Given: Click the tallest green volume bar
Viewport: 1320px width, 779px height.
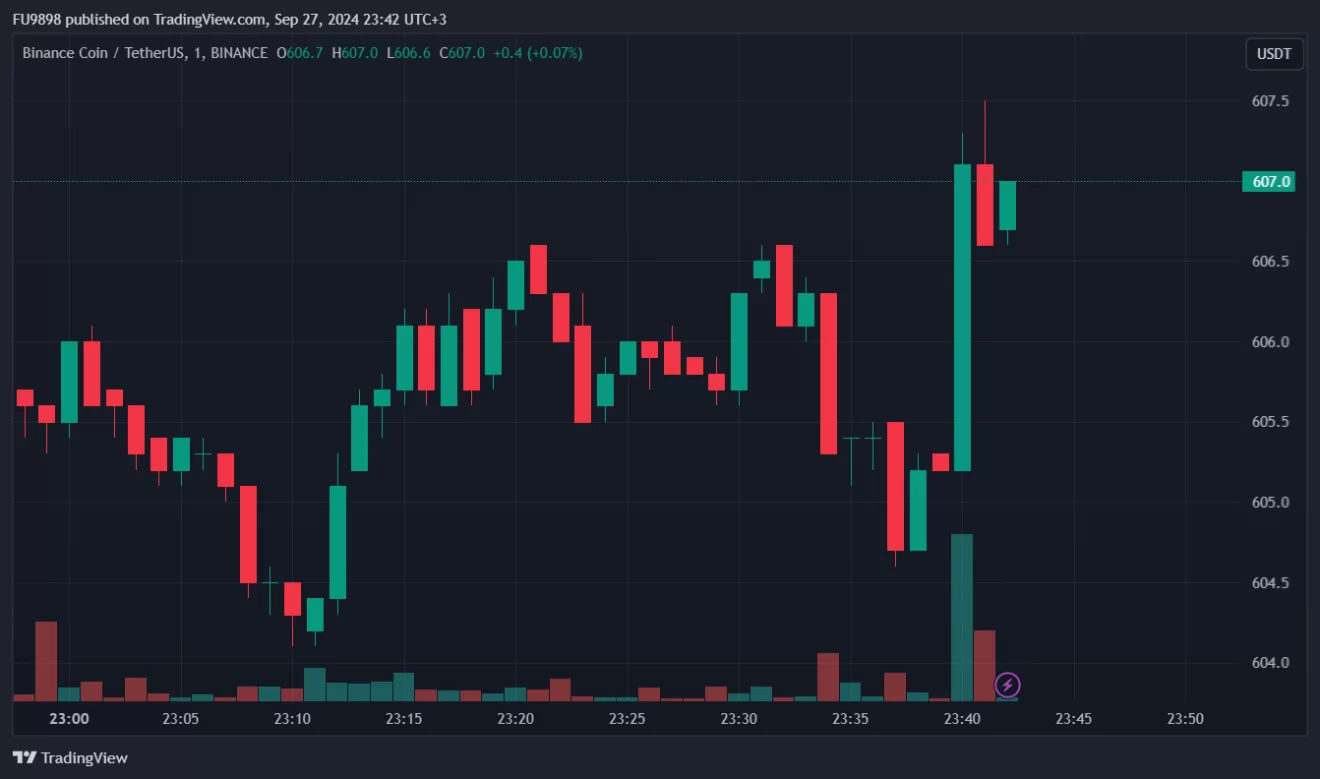Looking at the screenshot, I should (x=962, y=617).
